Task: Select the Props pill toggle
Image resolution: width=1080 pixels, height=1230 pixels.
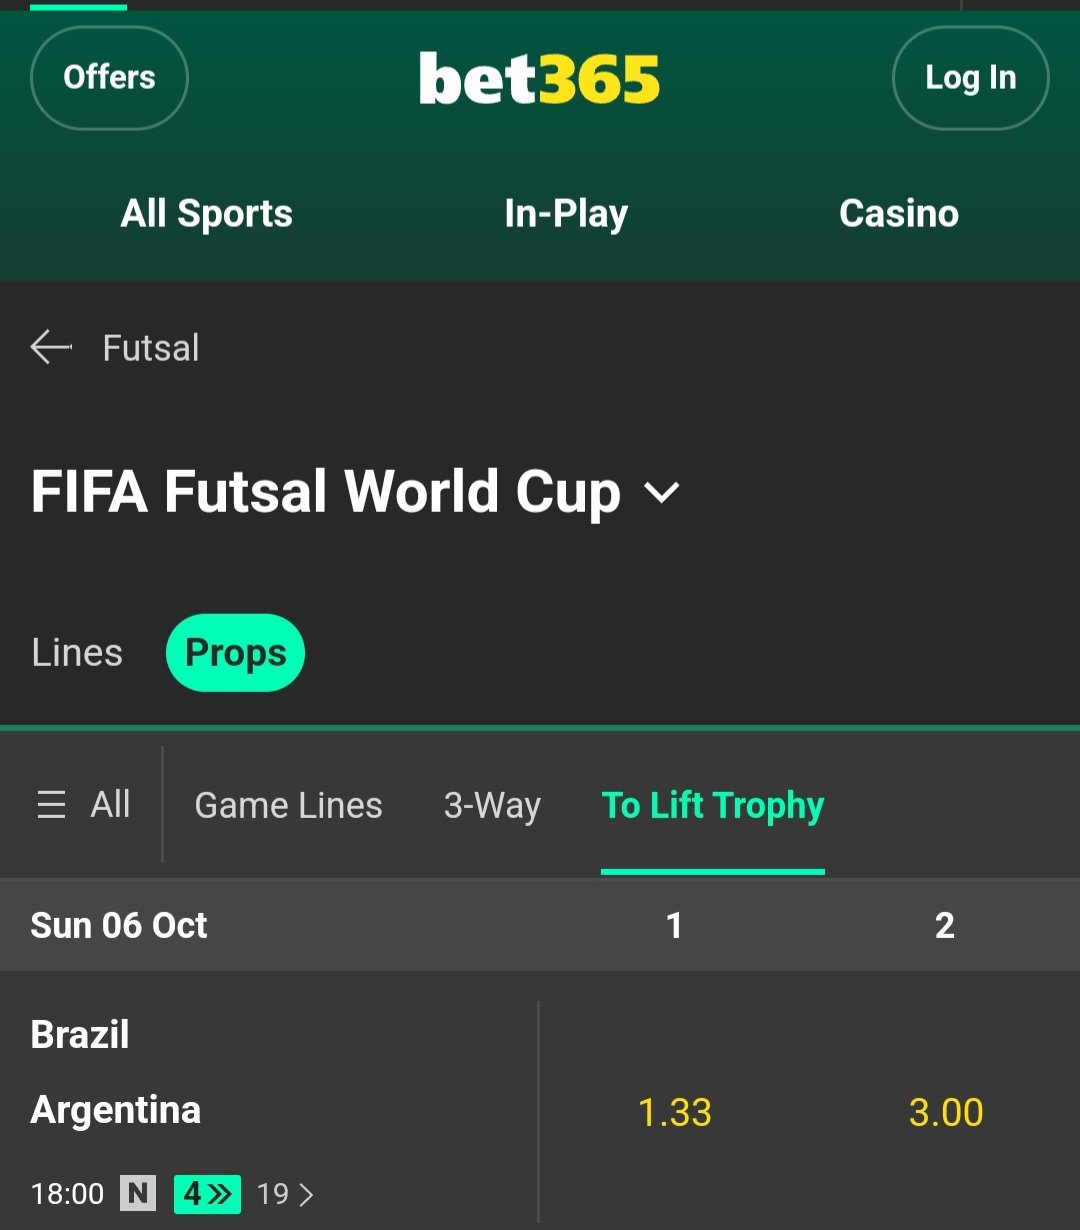Action: coord(235,653)
